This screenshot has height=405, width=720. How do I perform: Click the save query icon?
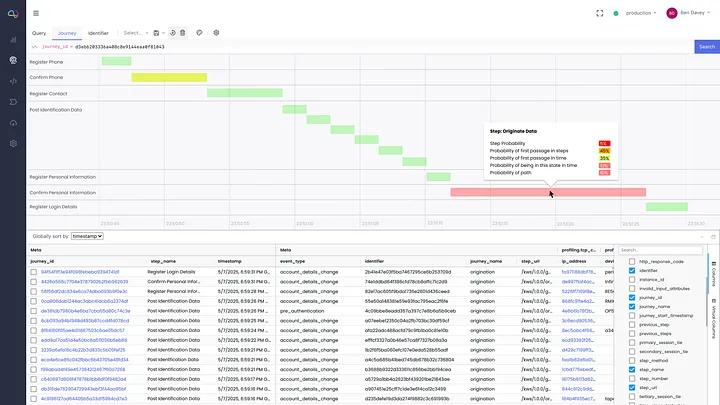(x=156, y=33)
